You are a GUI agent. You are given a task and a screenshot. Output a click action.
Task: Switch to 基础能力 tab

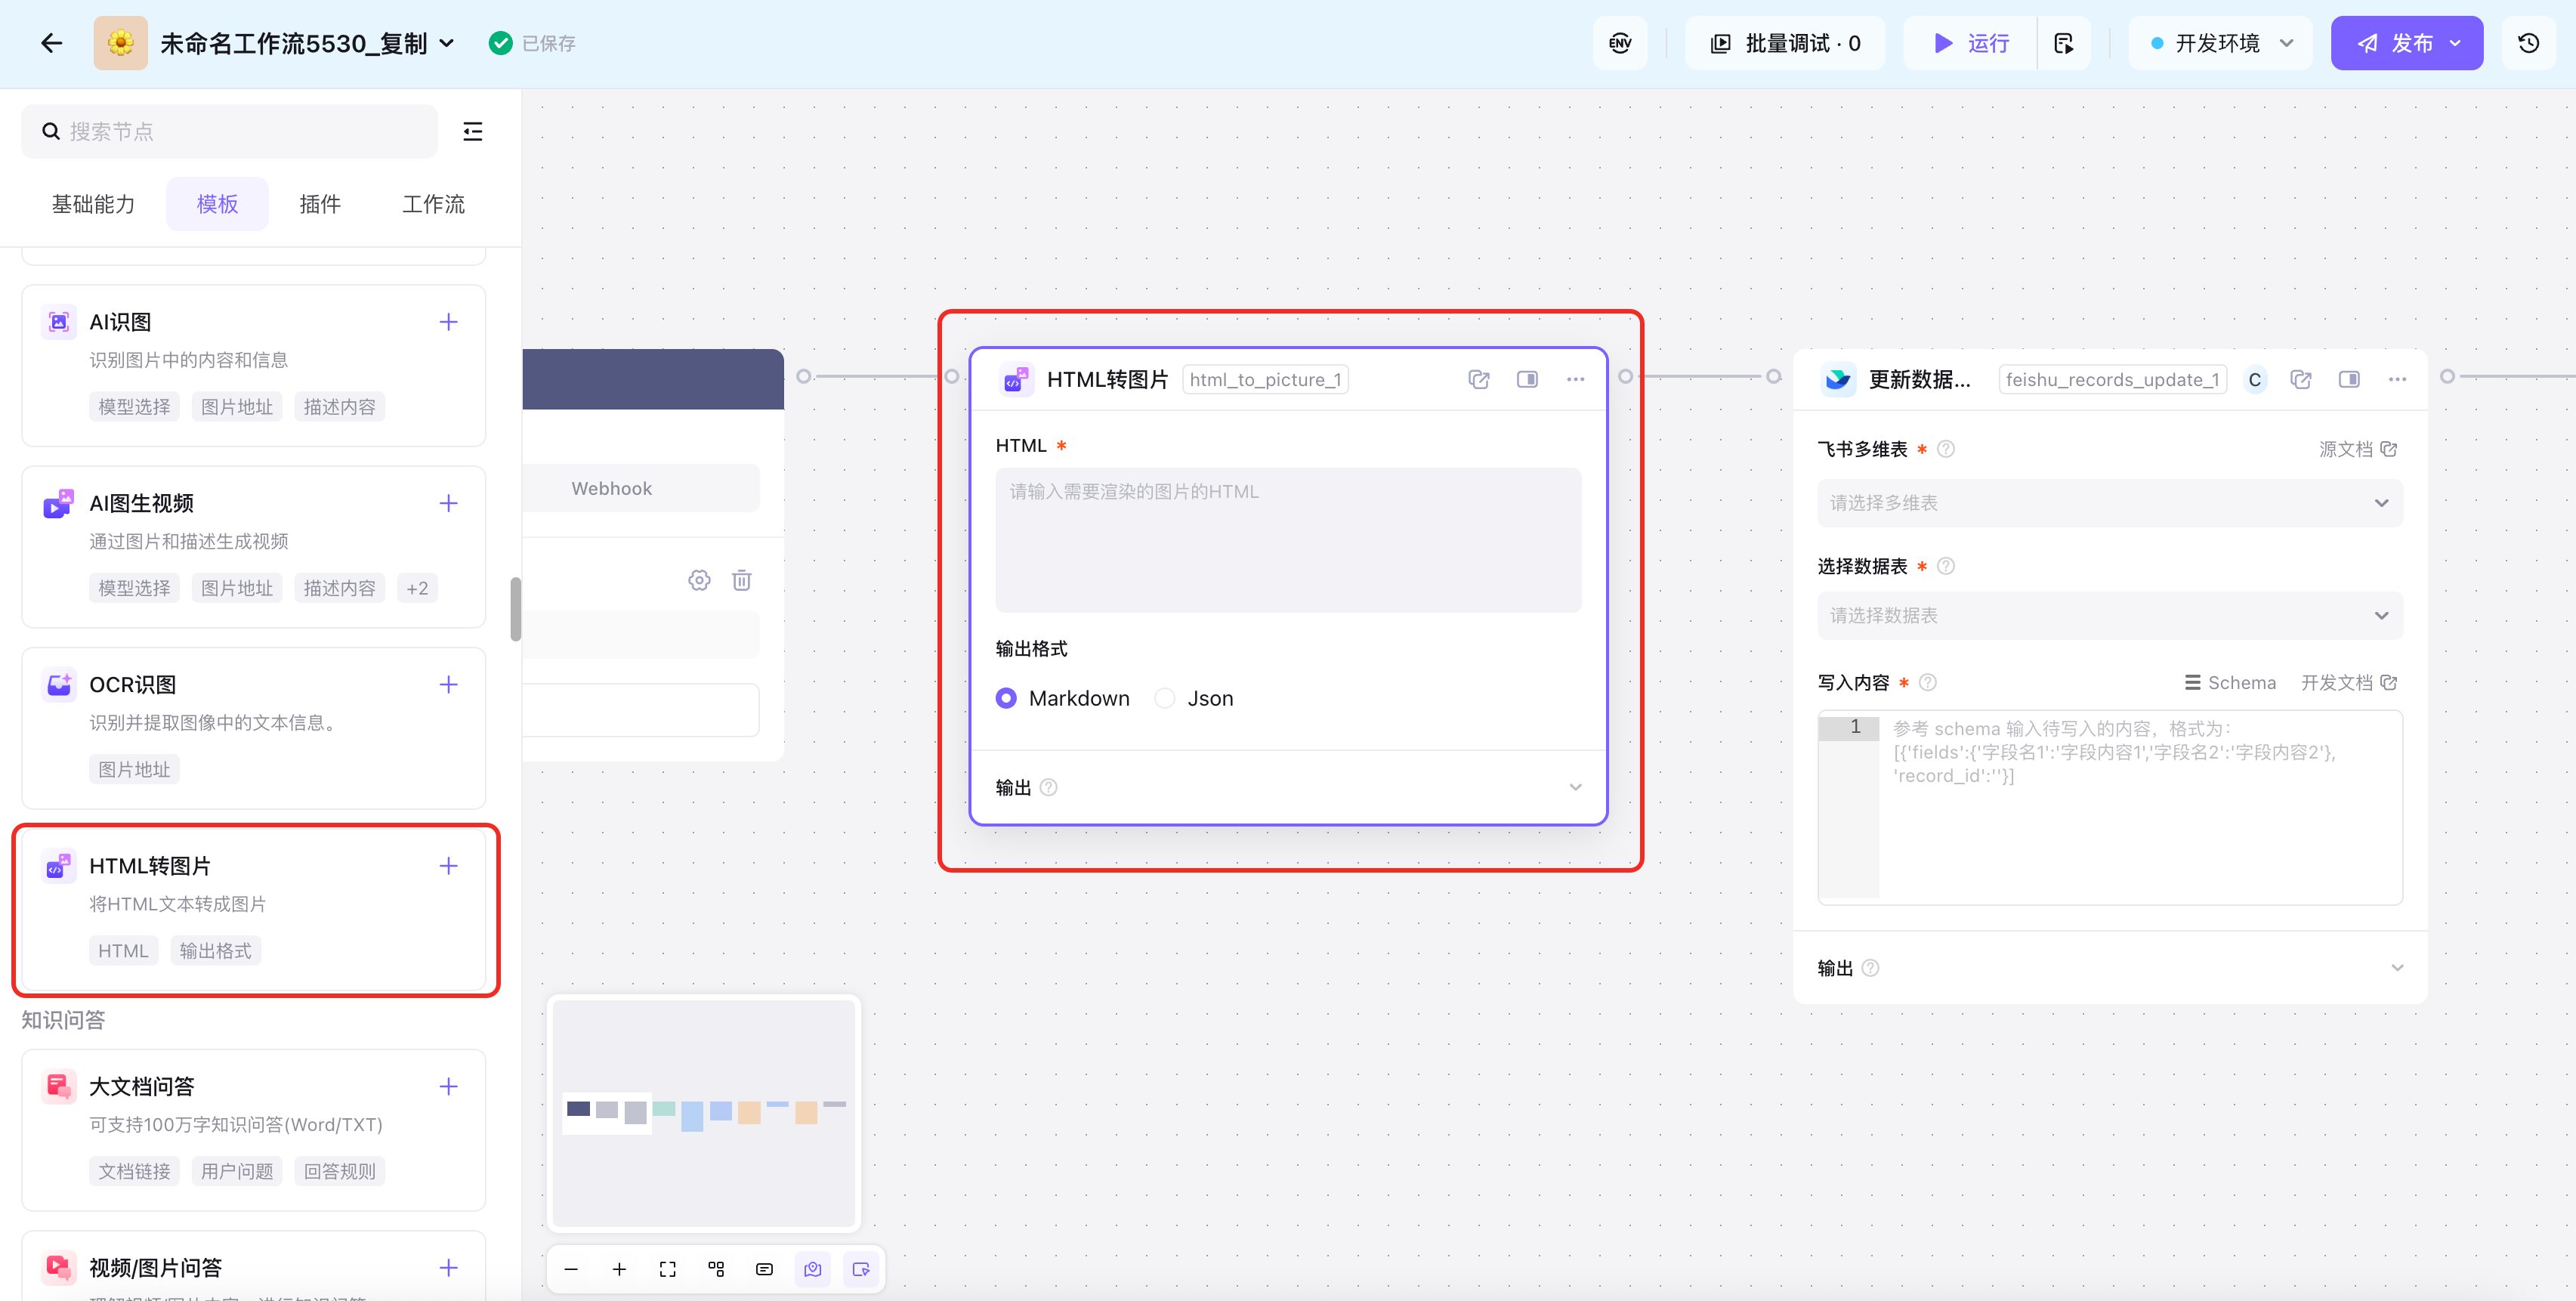(x=93, y=204)
